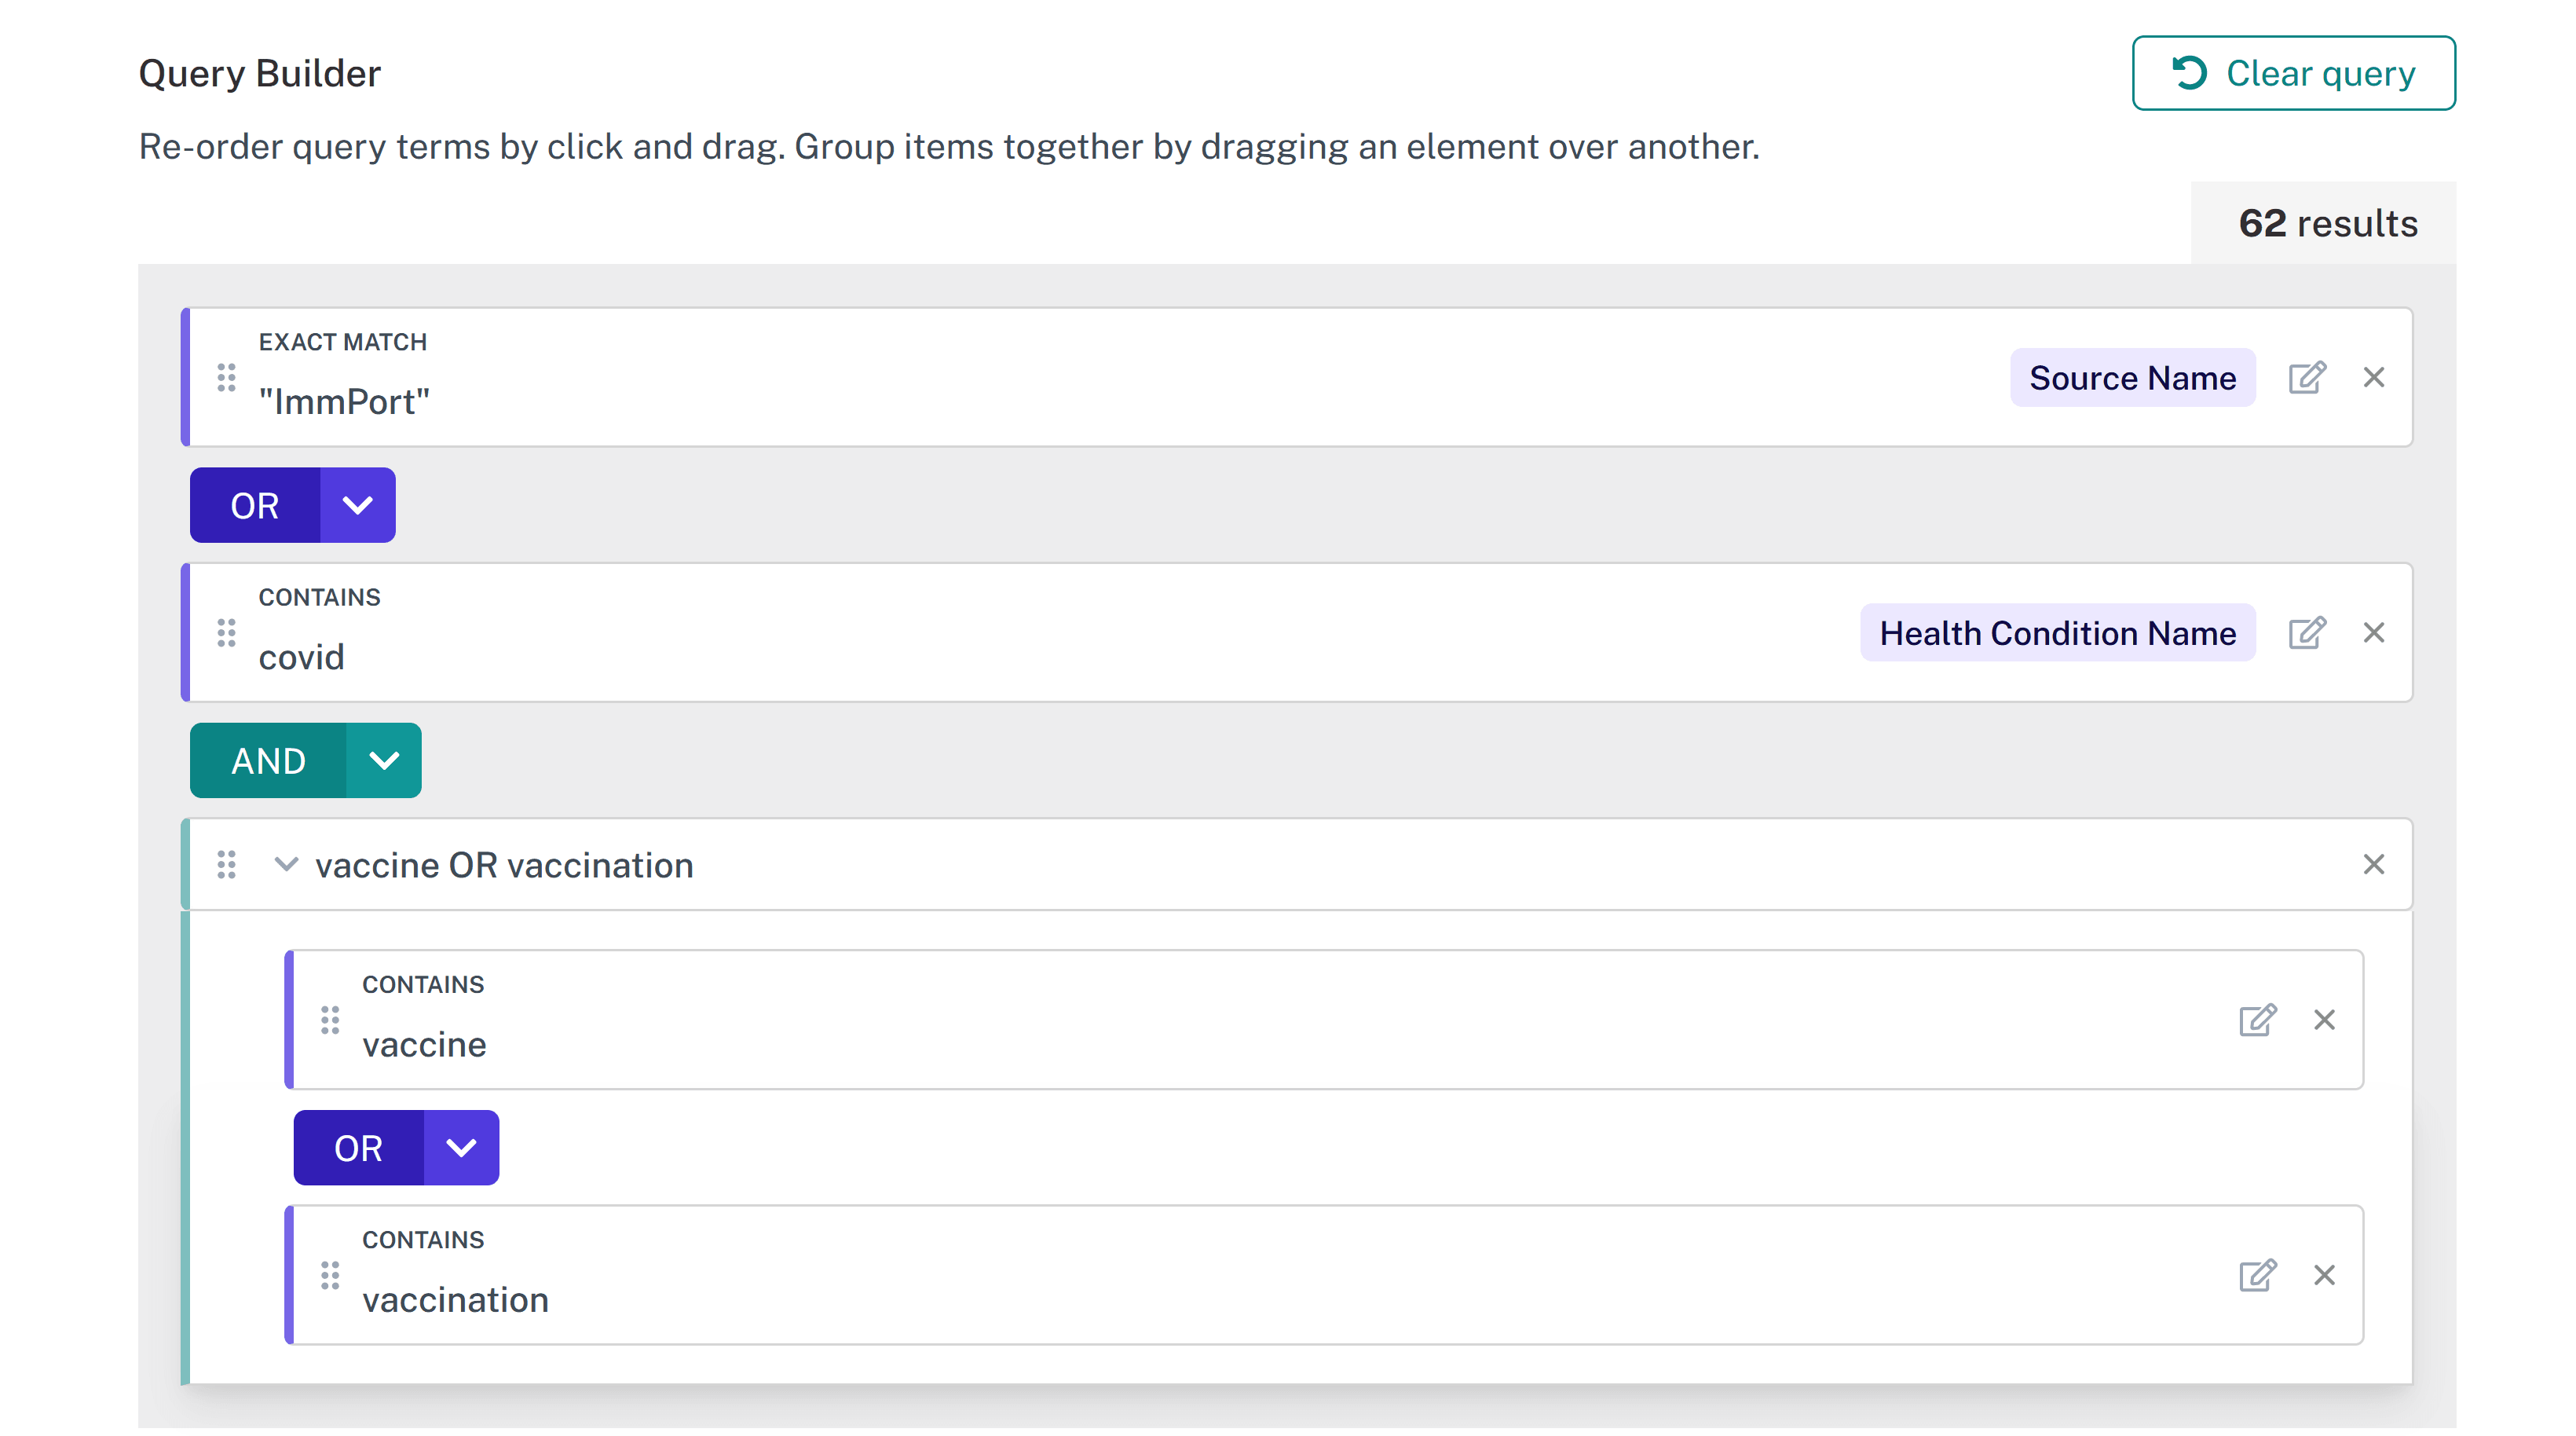Image resolution: width=2576 pixels, height=1436 pixels.
Task: Click the "vaccine OR vaccination" group title
Action: click(x=504, y=866)
